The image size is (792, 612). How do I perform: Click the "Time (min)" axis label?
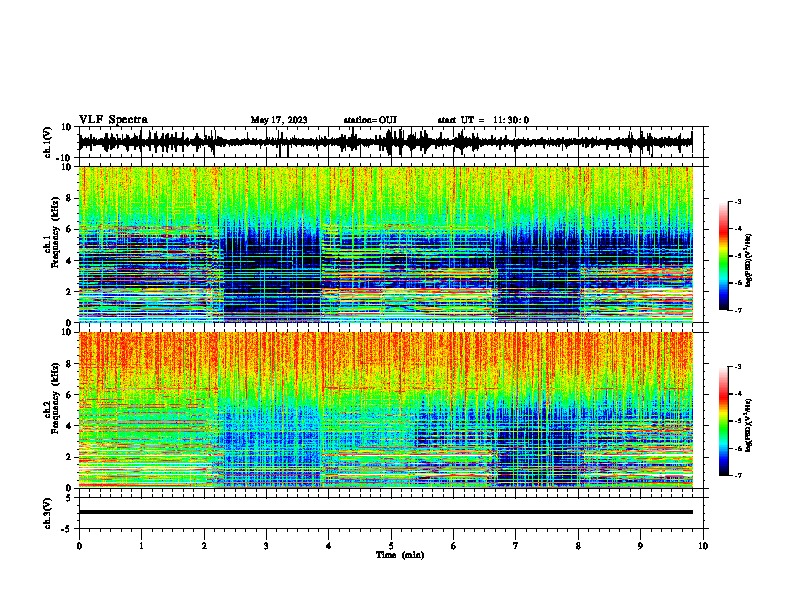point(400,555)
